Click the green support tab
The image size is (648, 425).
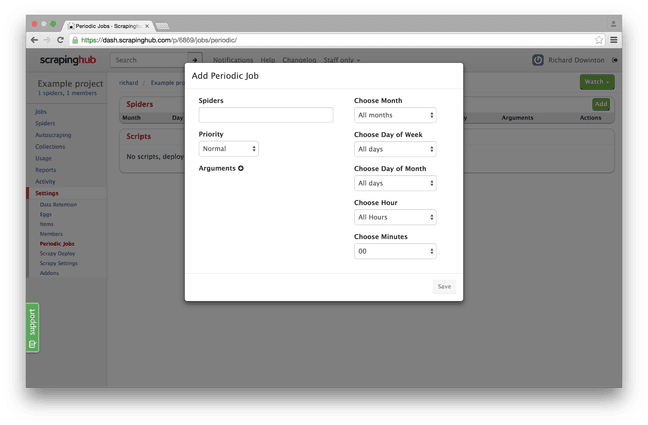click(x=33, y=328)
